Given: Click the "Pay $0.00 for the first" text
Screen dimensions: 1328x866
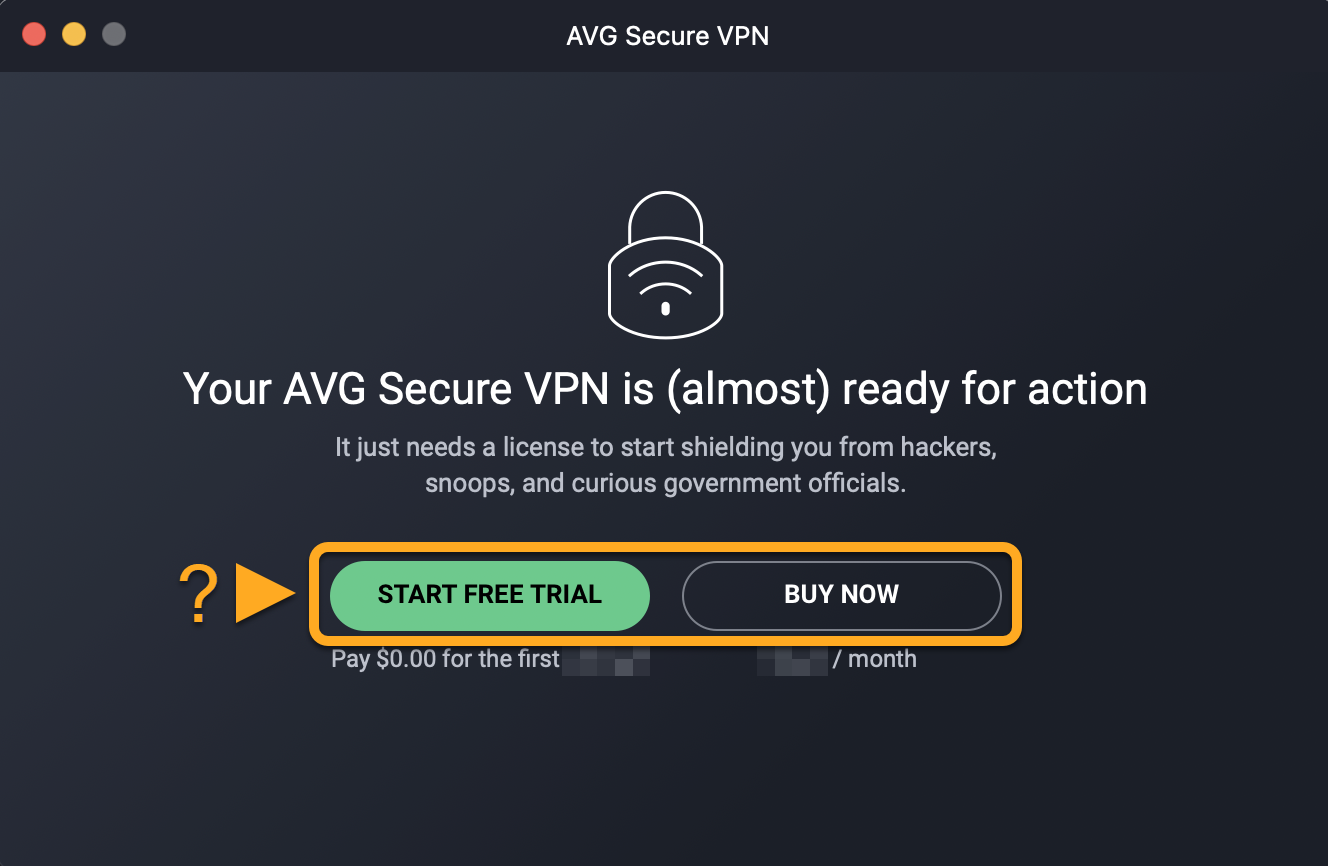Looking at the screenshot, I should click(x=445, y=659).
